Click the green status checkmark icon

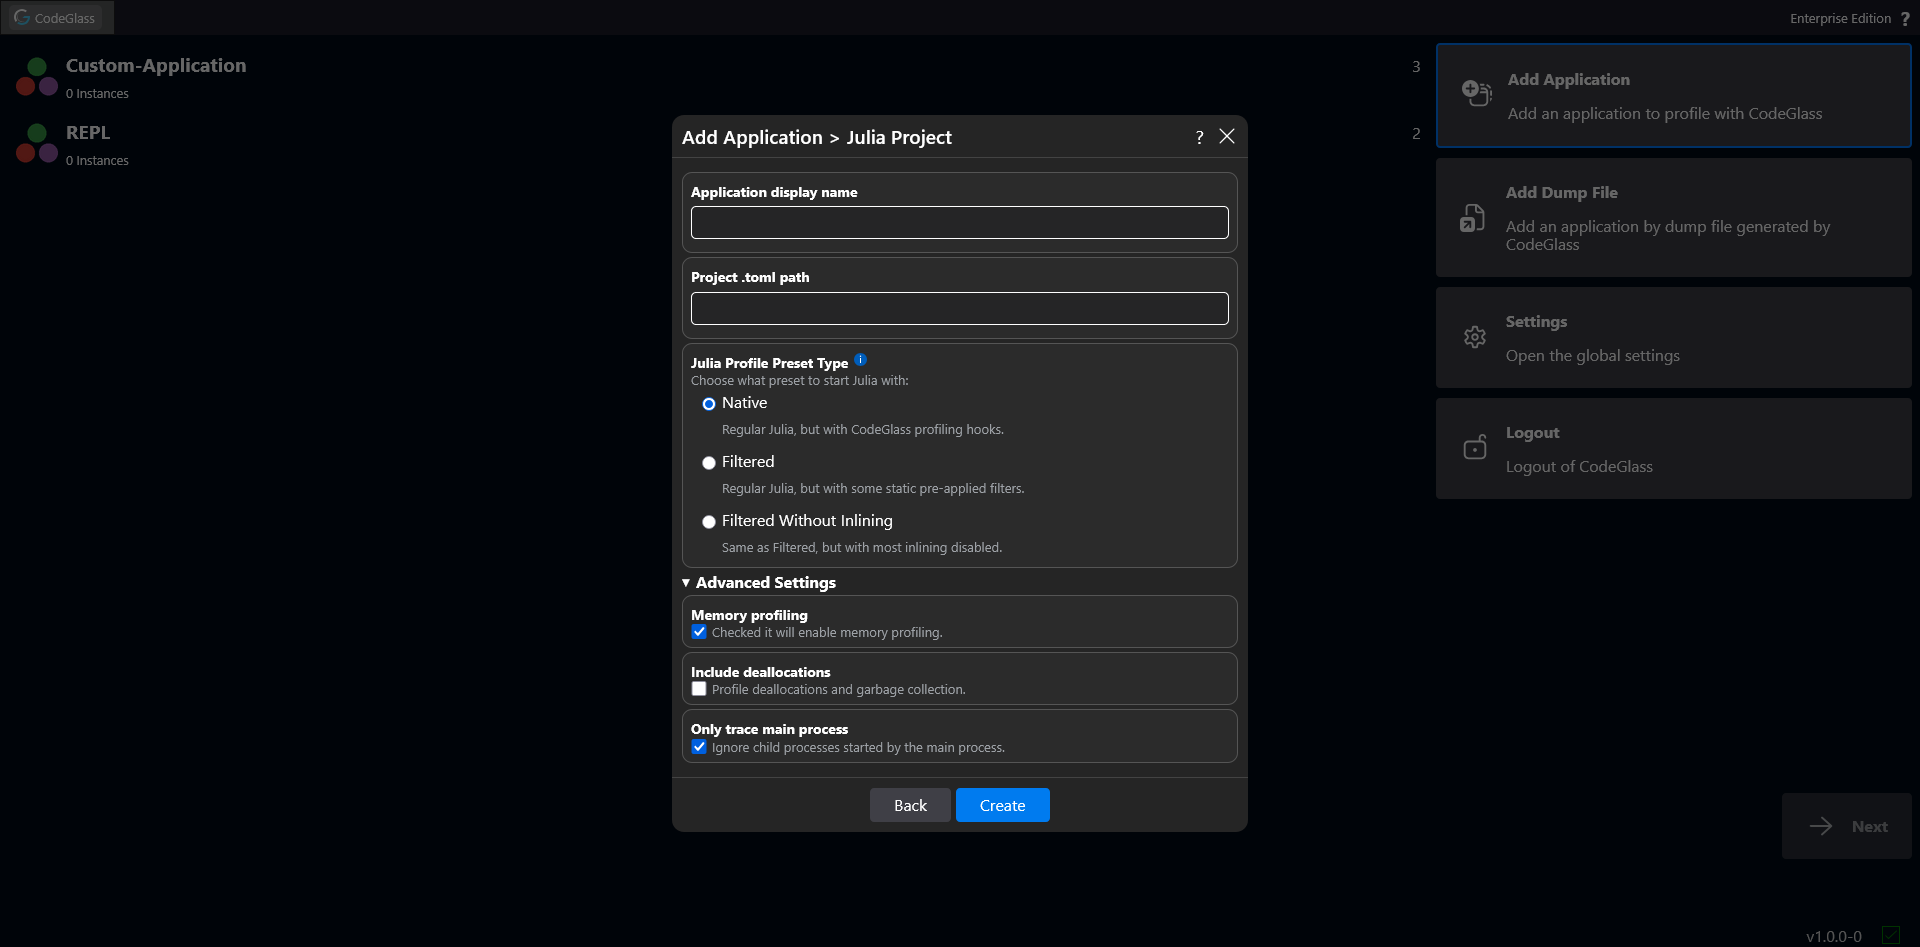point(1890,936)
